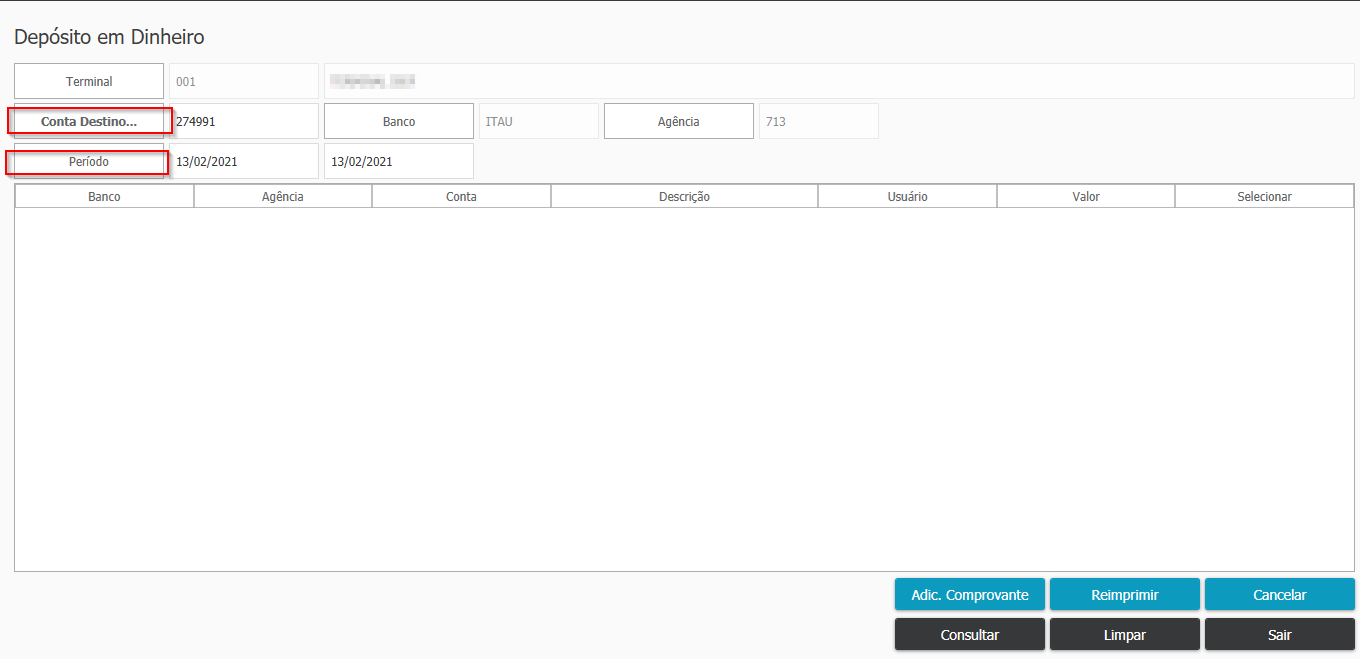Viewport: 1360px width, 659px height.
Task: Click the Descrição column header
Action: 684,196
